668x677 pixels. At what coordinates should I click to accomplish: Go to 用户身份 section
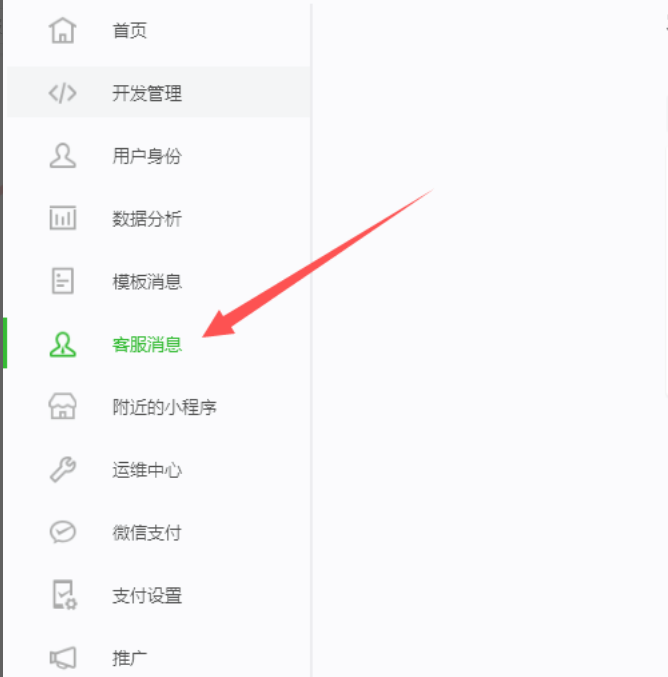pos(147,156)
